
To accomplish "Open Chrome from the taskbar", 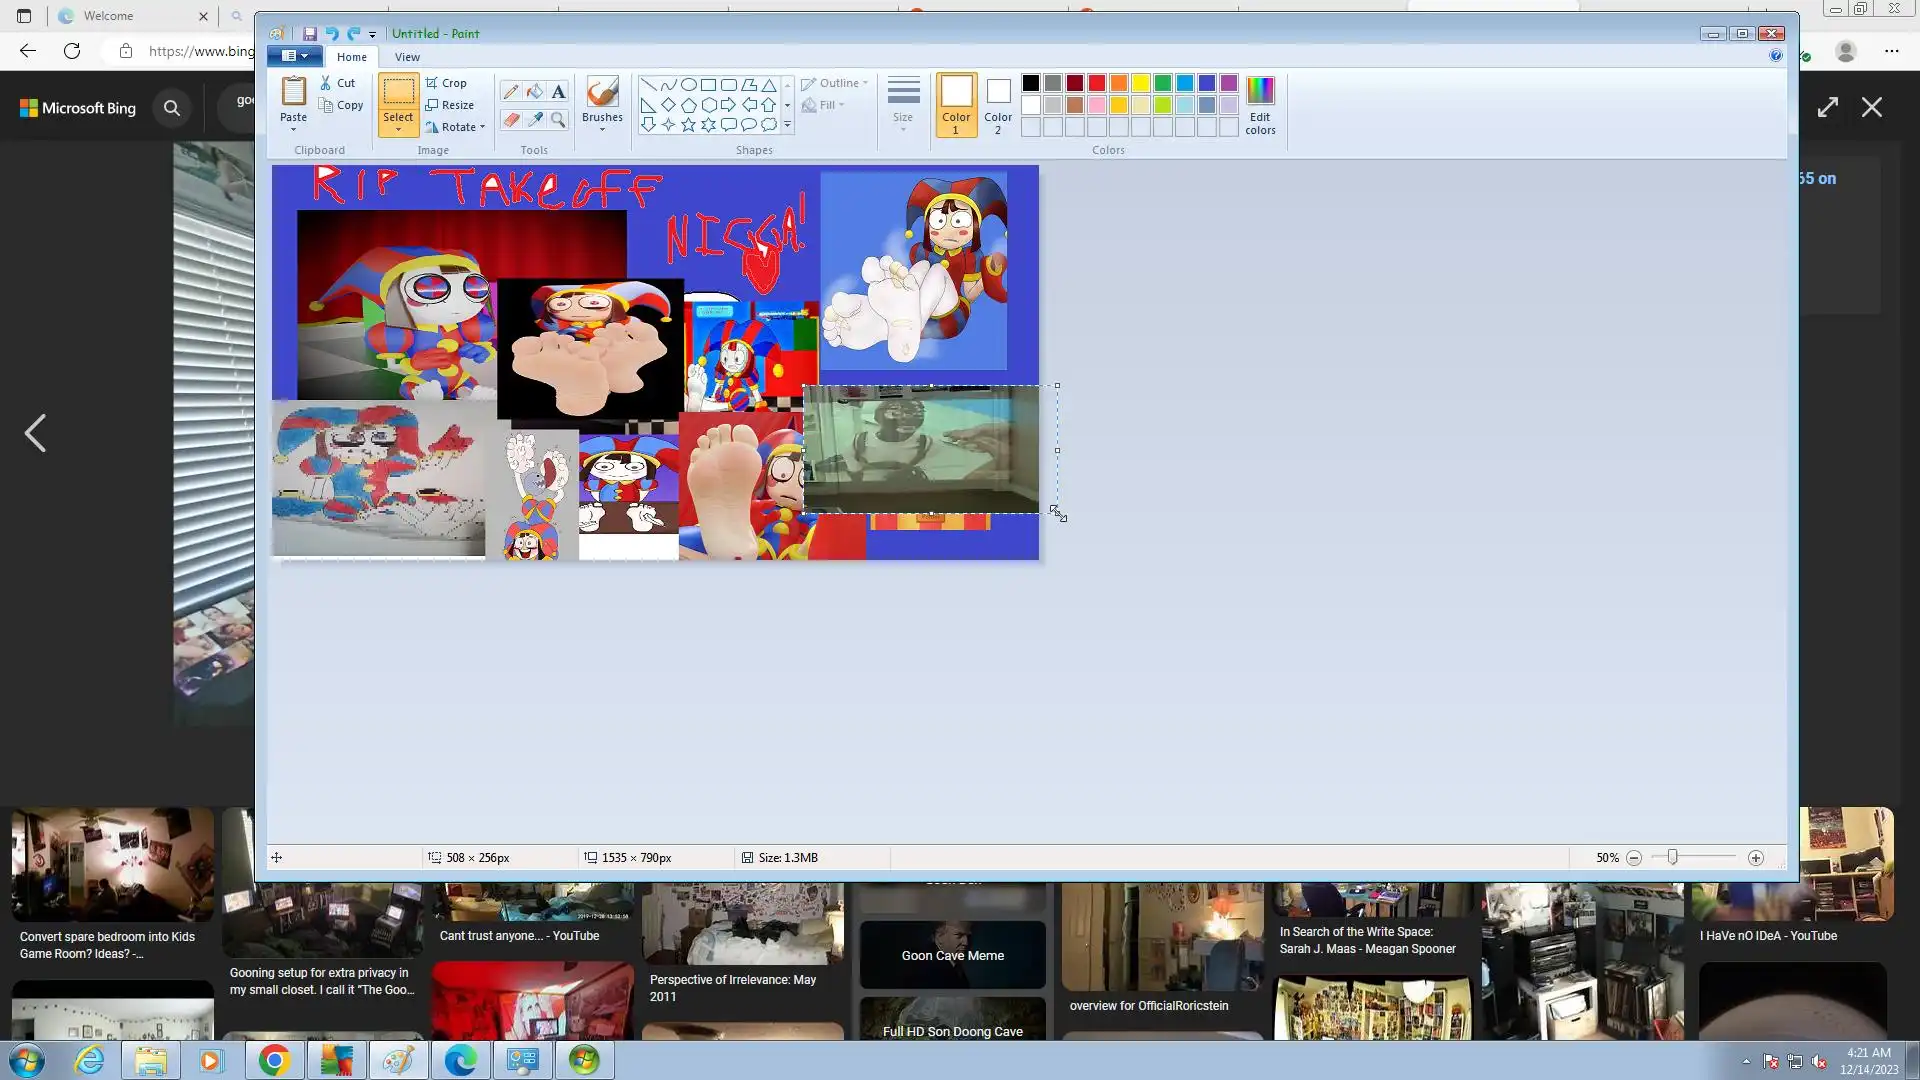I will 273,1060.
